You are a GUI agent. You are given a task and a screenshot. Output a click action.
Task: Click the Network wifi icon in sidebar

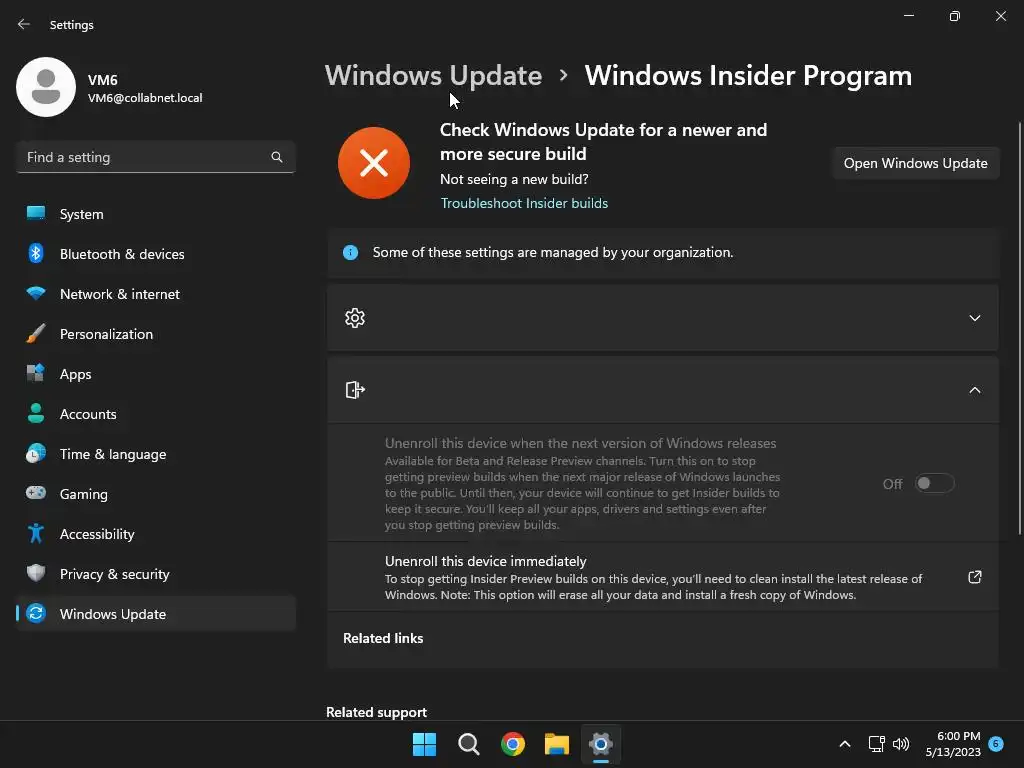click(36, 293)
